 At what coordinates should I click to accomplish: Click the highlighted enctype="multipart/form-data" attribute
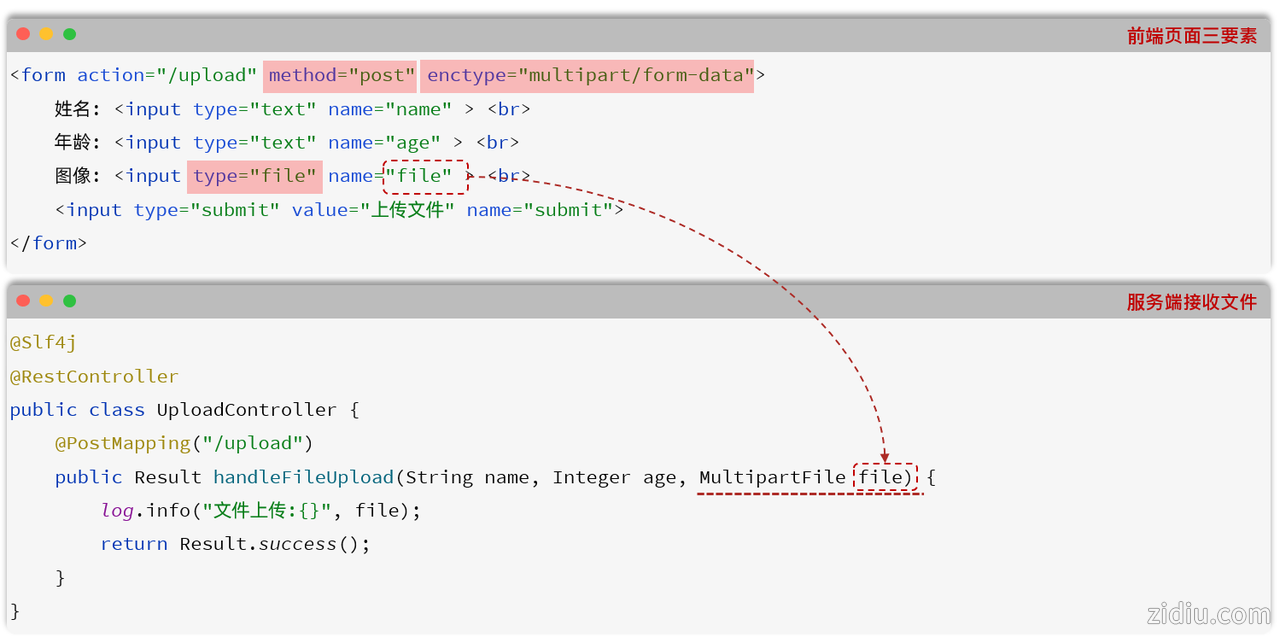[x=587, y=76]
